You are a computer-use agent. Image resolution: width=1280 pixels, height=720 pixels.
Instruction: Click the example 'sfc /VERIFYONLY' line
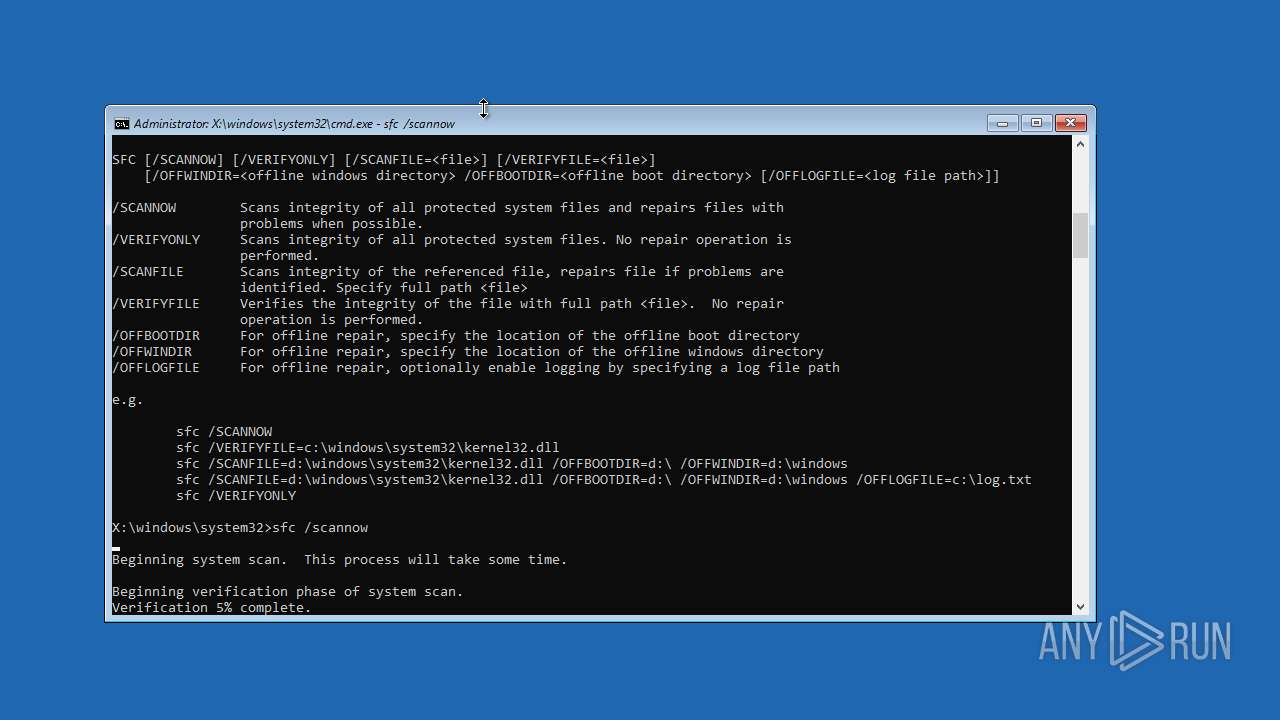point(236,496)
